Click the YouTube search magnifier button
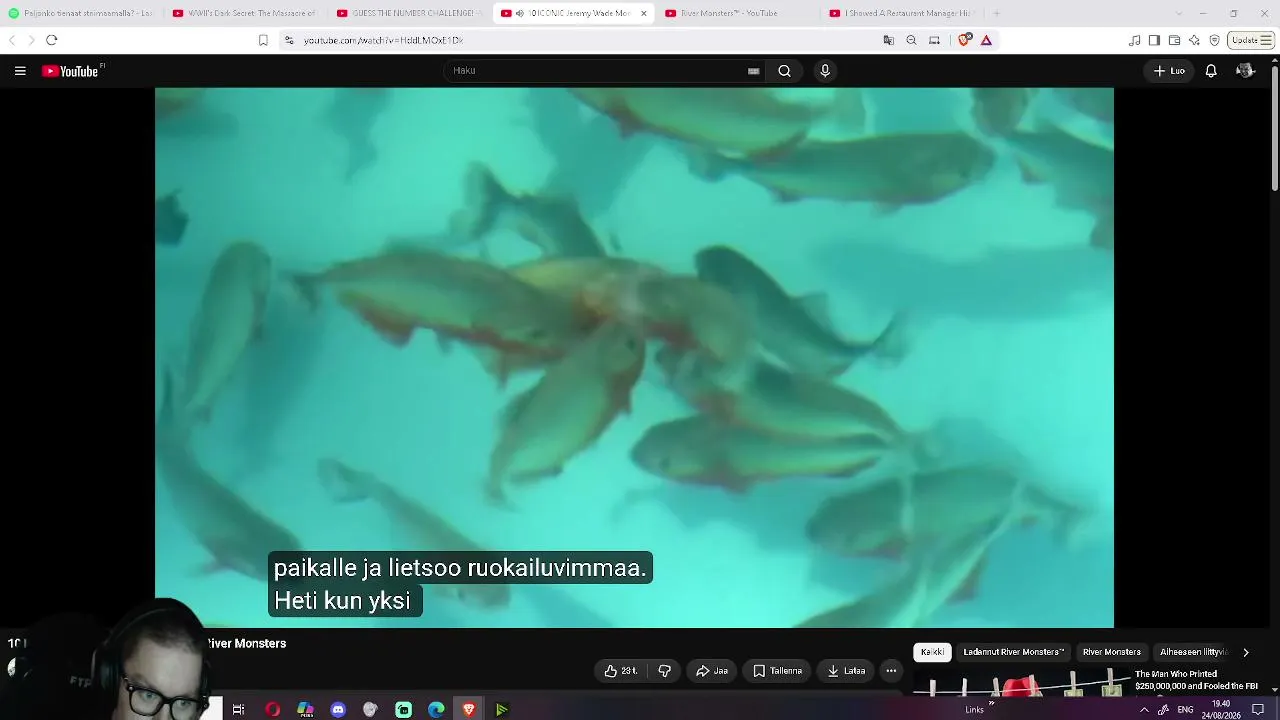This screenshot has height=720, width=1280. tap(785, 71)
